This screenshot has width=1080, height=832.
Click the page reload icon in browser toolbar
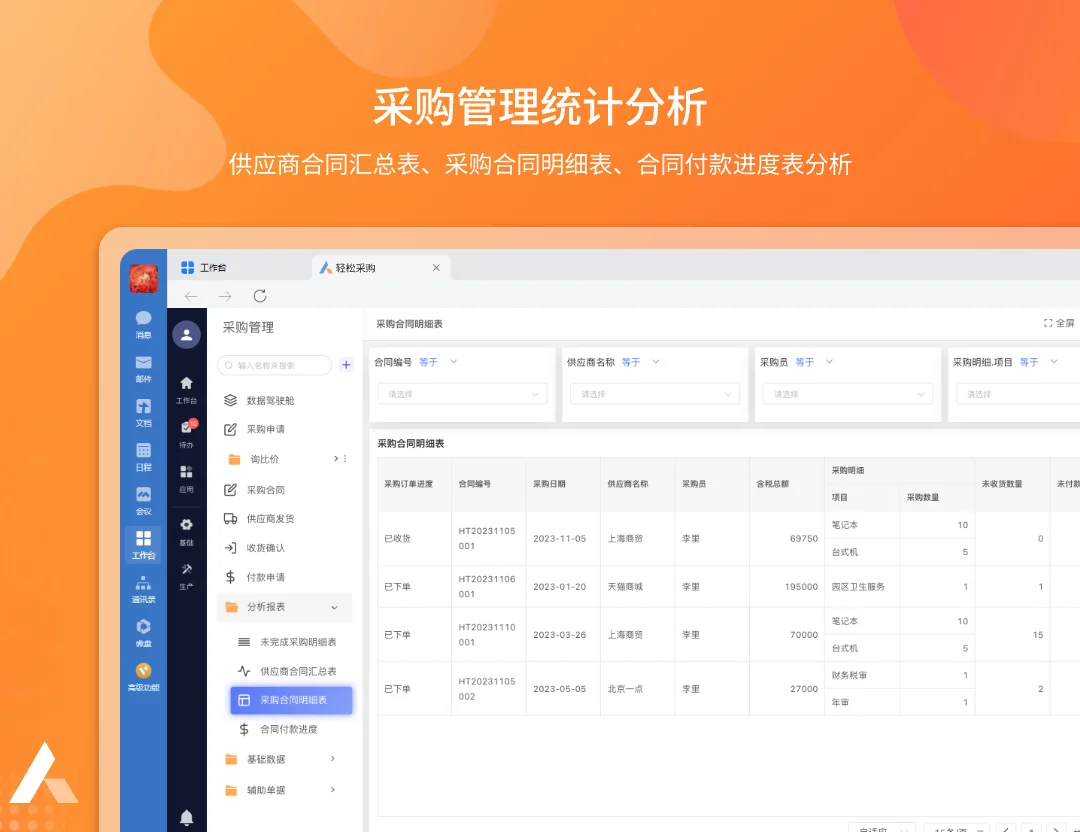pyautogui.click(x=259, y=296)
